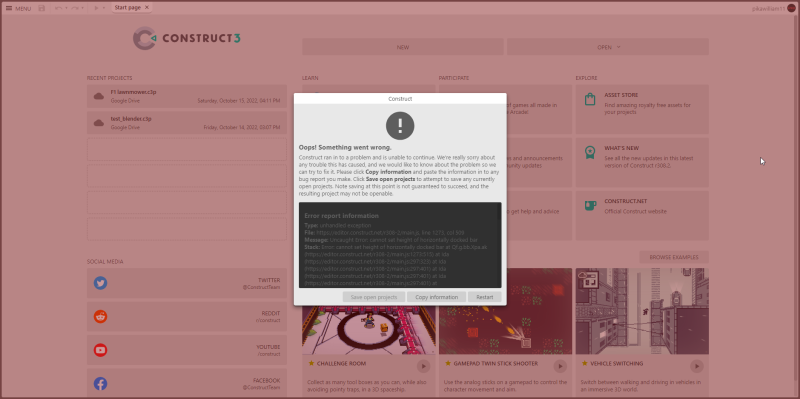This screenshot has height=399, width=800.
Task: Toggle the star on Challenge Room
Action: (311, 363)
